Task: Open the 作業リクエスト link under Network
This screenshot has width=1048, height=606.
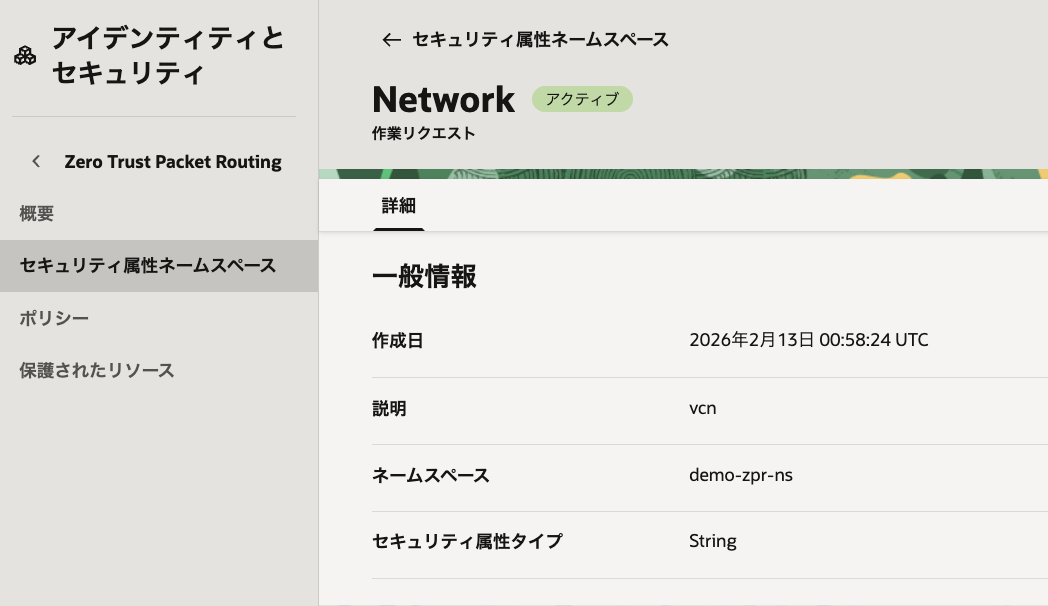Action: 423,133
